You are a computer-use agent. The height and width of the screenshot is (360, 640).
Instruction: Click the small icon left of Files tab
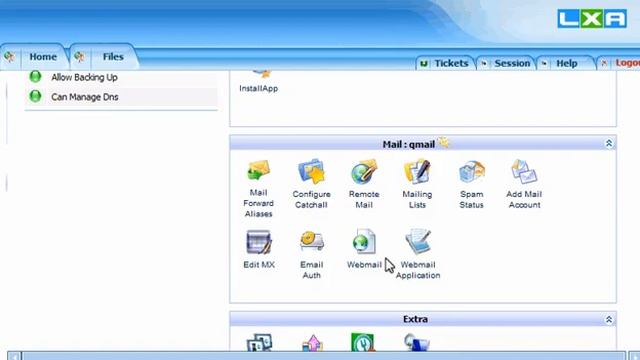click(x=79, y=56)
